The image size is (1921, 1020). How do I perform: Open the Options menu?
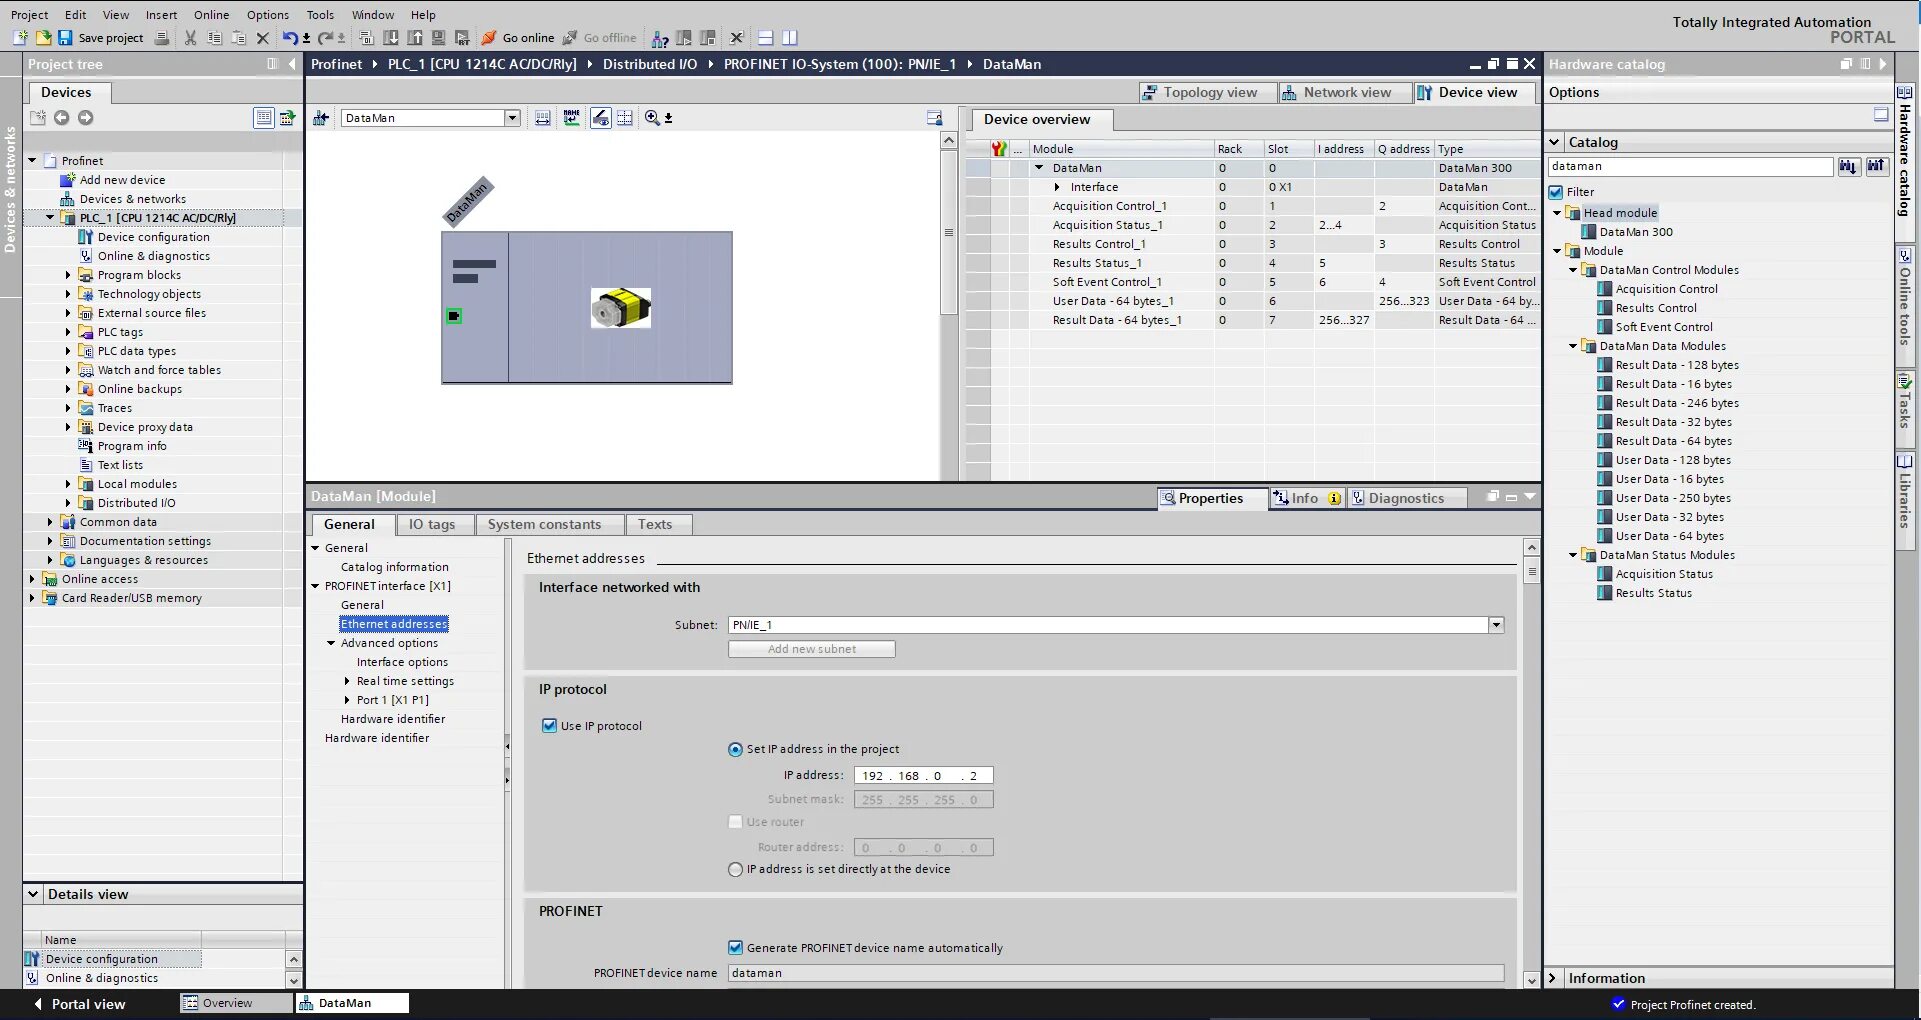pos(268,15)
